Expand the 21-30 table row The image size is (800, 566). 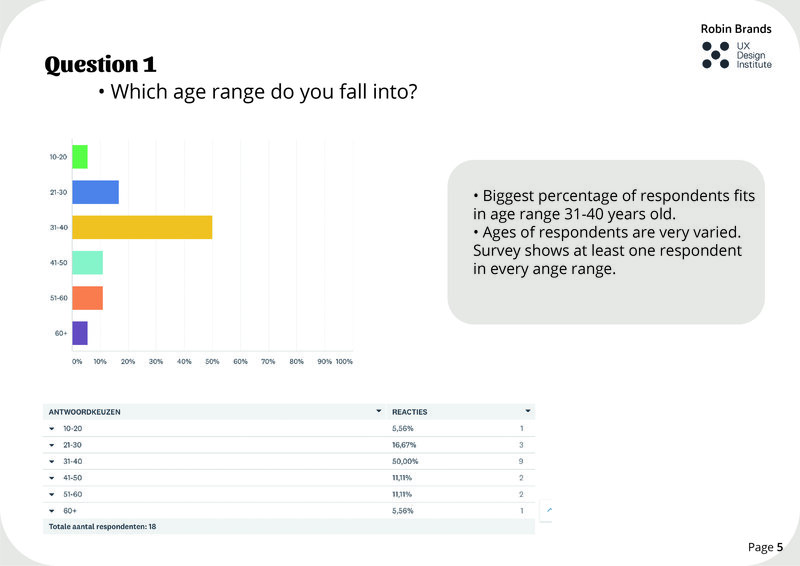[51, 444]
